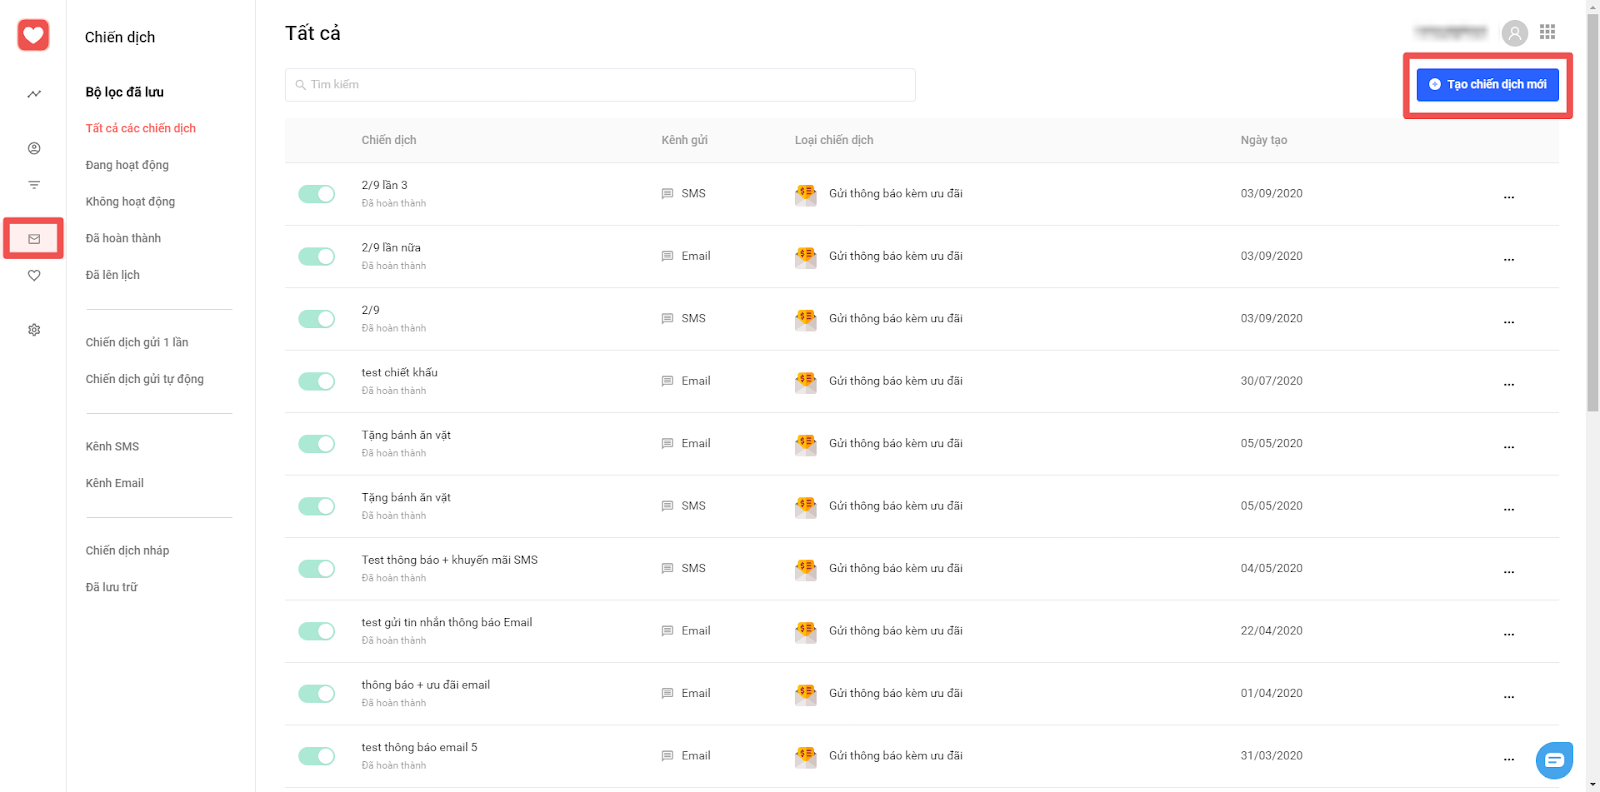Screen dimensions: 1600x792
Task: Toggle the SMS Tặng bánh ăn vặt switch
Action: (x=317, y=507)
